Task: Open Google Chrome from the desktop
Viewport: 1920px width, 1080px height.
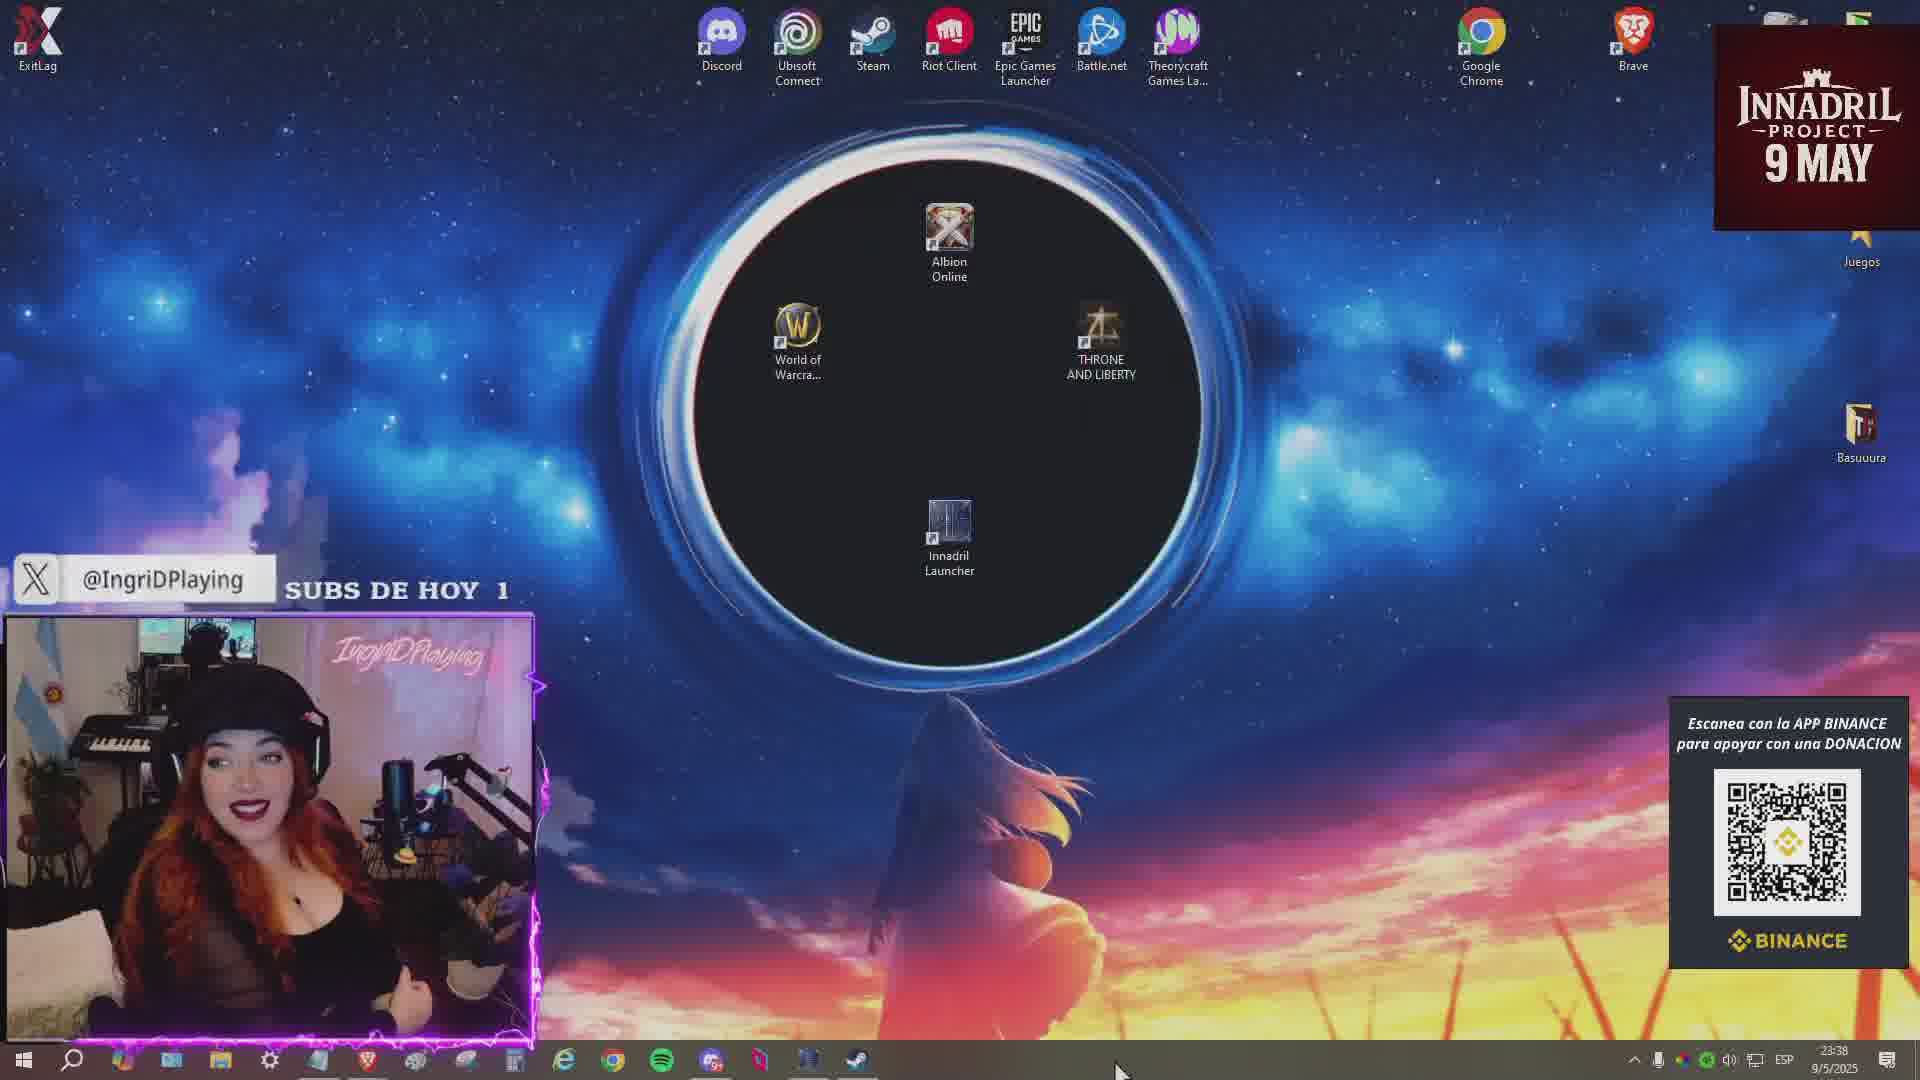Action: click(1481, 47)
